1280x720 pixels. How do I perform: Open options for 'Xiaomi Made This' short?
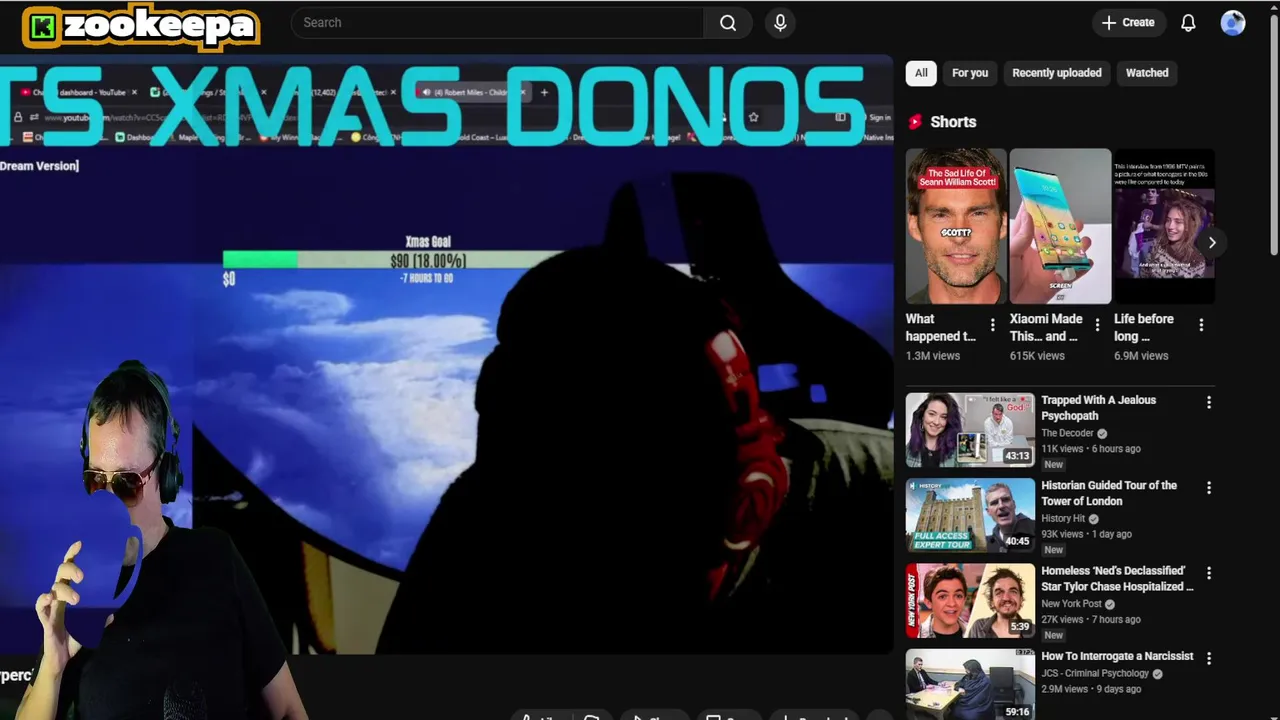tap(1097, 325)
